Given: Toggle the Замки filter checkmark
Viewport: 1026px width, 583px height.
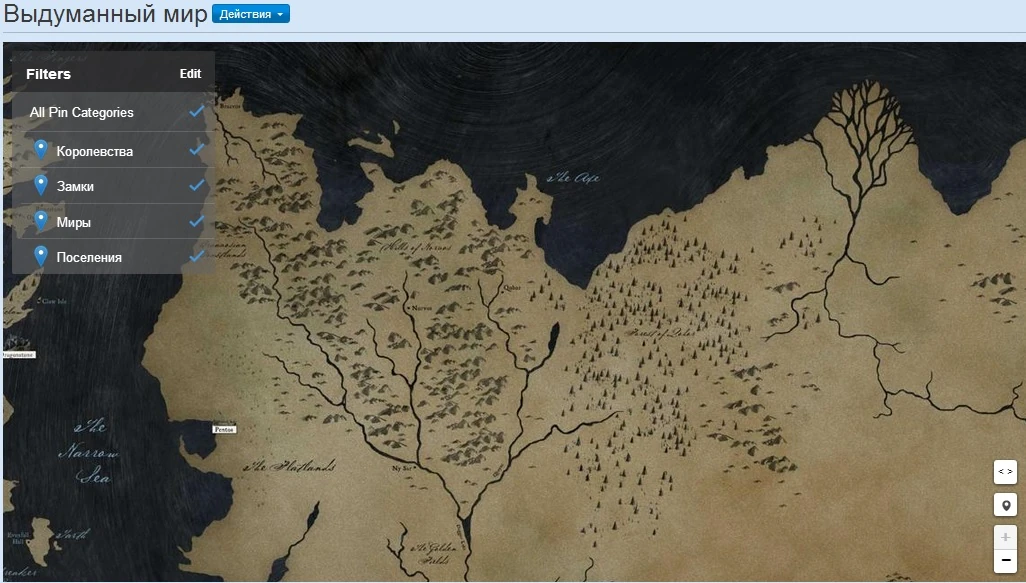Looking at the screenshot, I should pyautogui.click(x=196, y=186).
